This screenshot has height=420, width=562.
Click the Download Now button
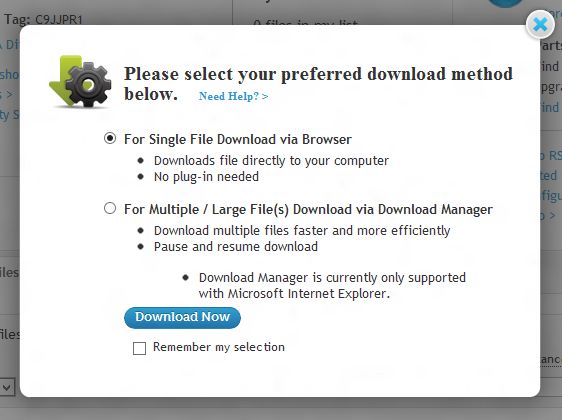point(182,318)
